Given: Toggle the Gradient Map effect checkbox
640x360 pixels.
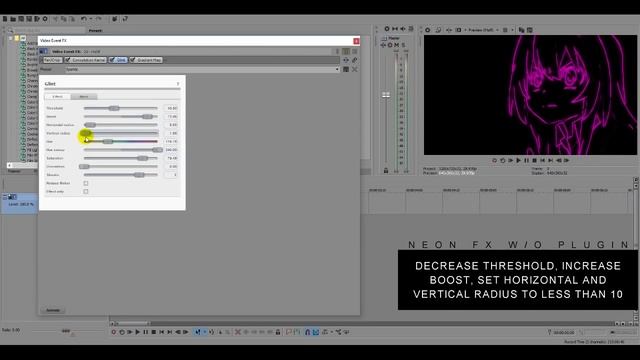Looking at the screenshot, I should click(x=132, y=60).
